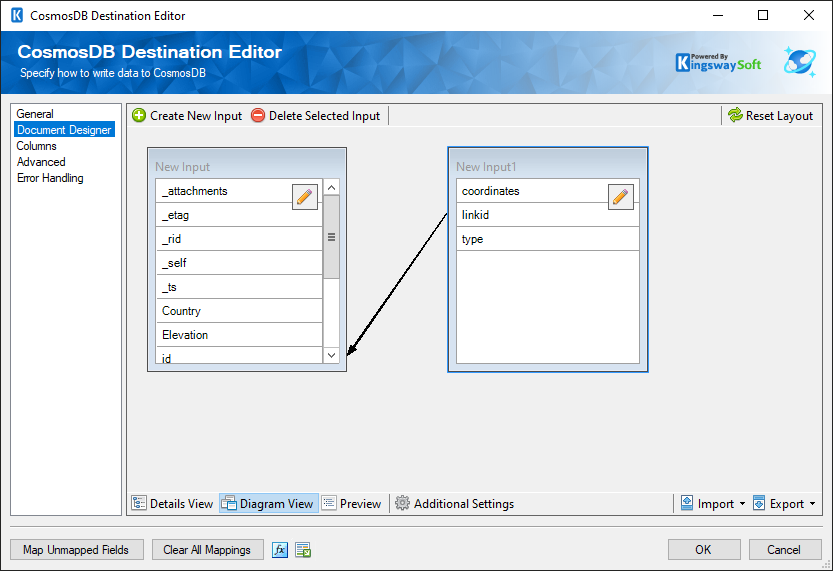Switch to Diagram View
Viewport: 833px width, 571px height.
pyautogui.click(x=269, y=504)
